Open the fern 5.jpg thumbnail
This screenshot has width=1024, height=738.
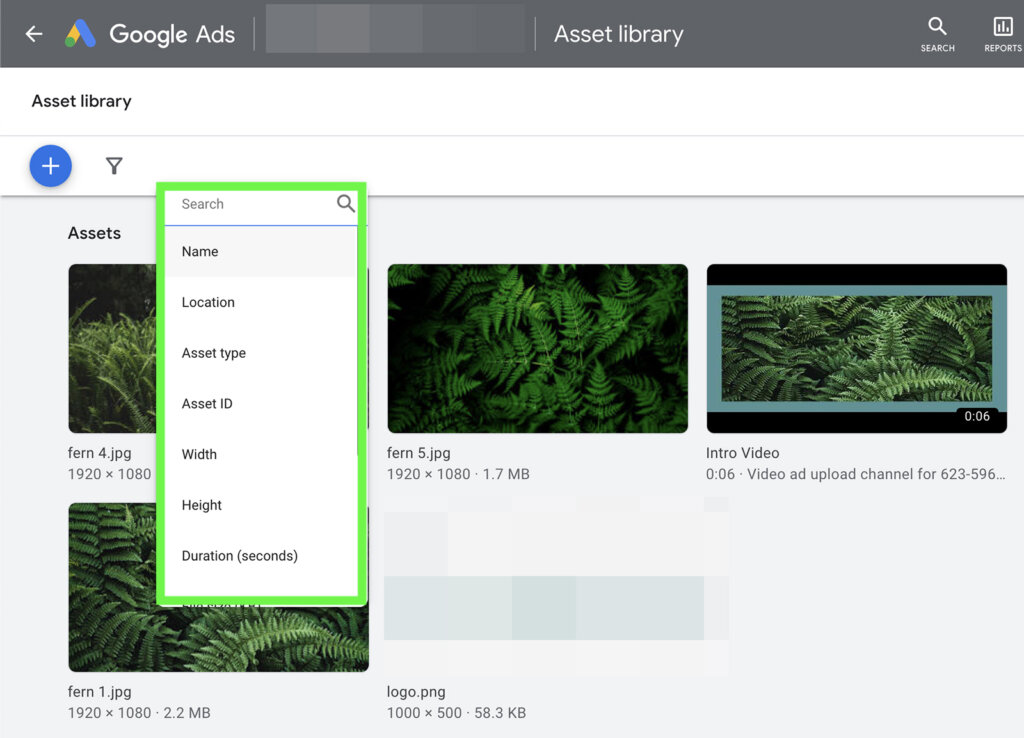click(537, 348)
